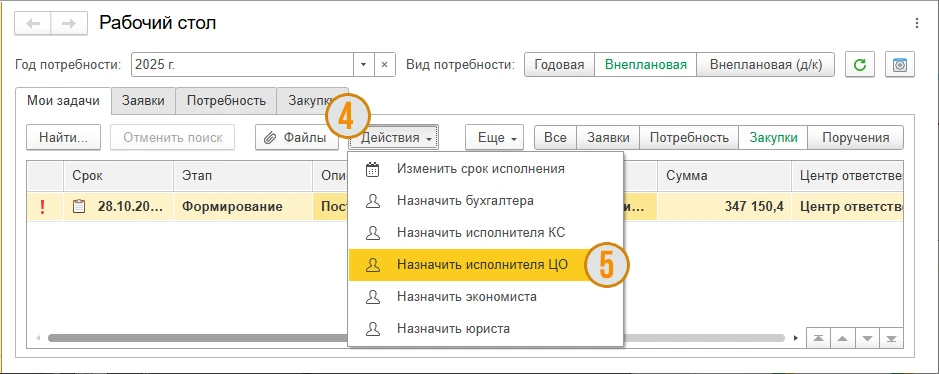Select the Формирование stage cell
The image size is (939, 374).
pos(243,207)
